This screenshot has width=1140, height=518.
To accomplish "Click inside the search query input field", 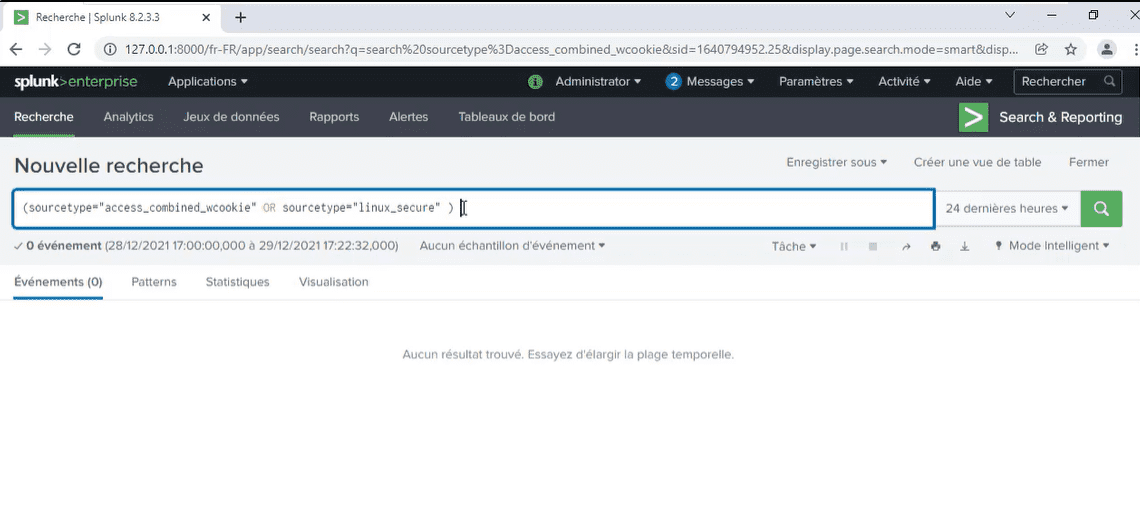I will tap(473, 209).
